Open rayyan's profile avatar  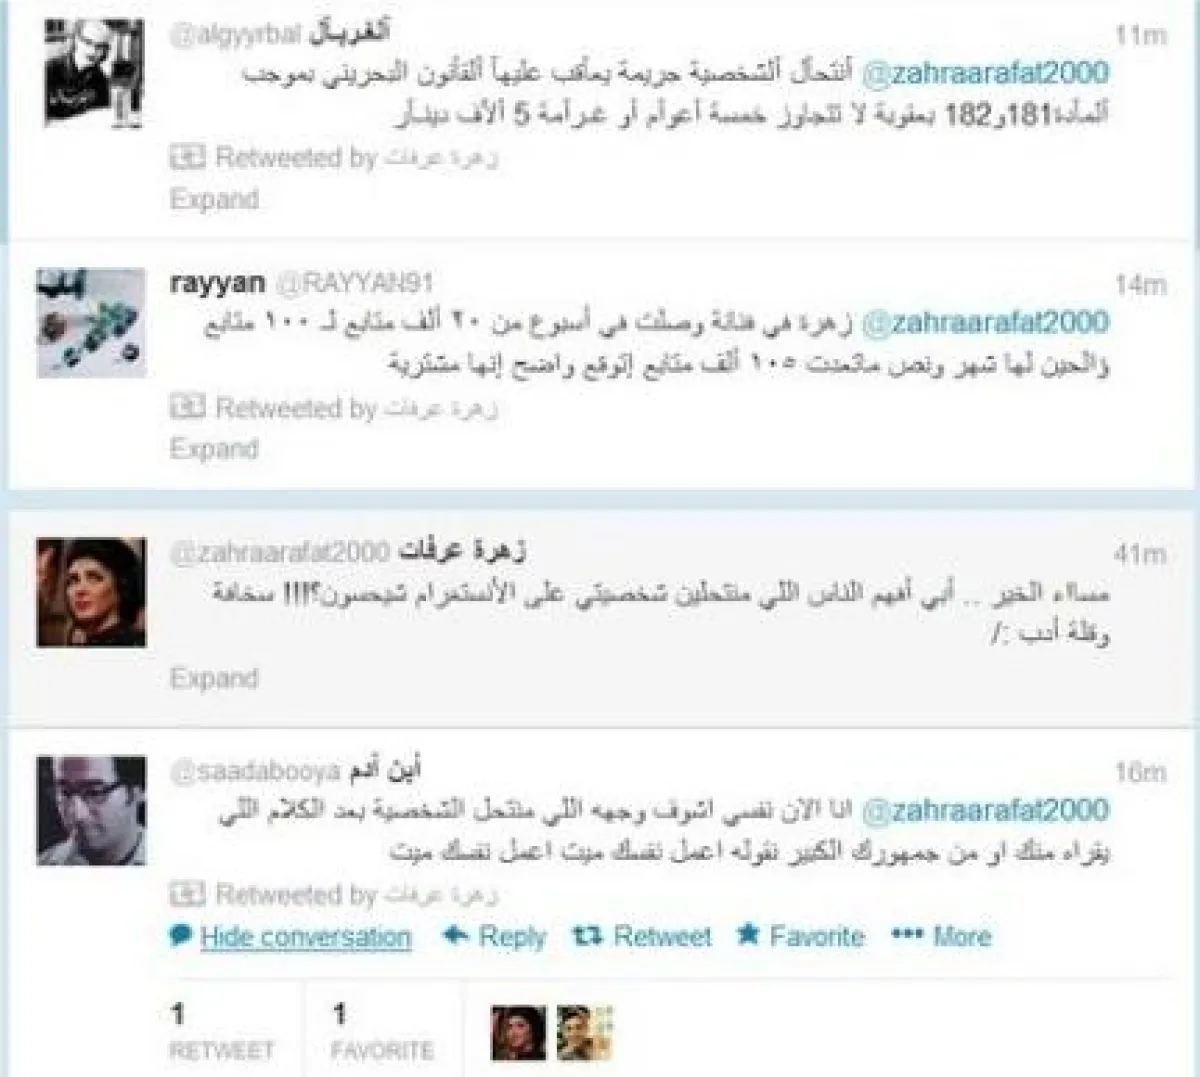[91, 323]
